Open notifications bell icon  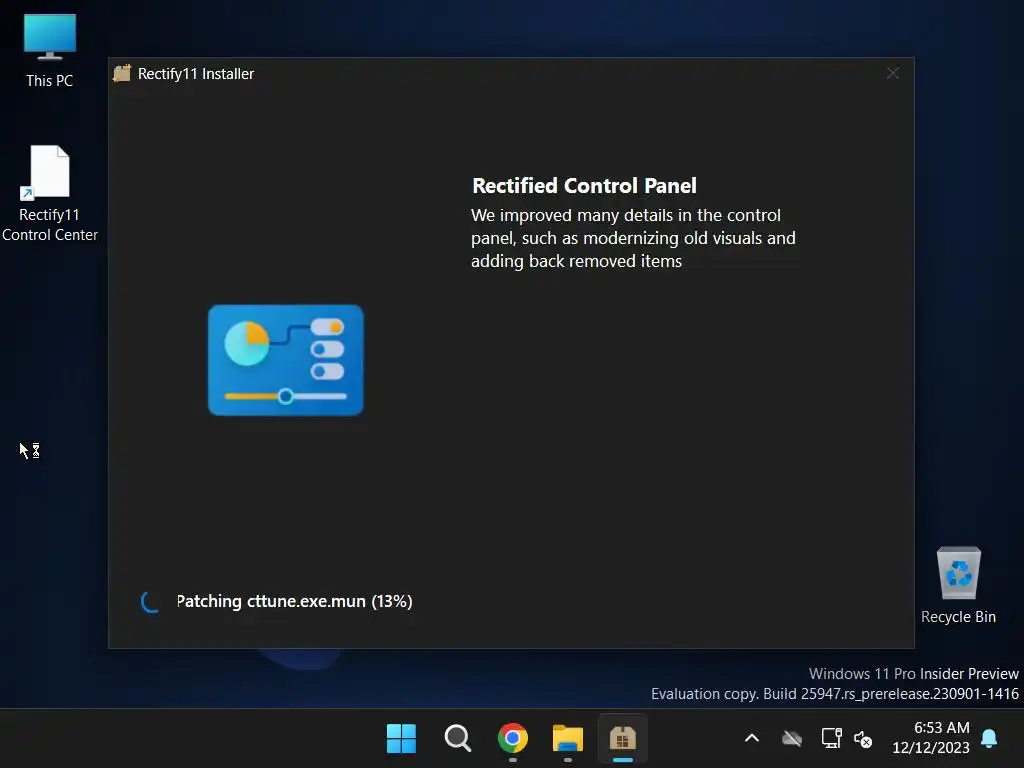pos(989,738)
